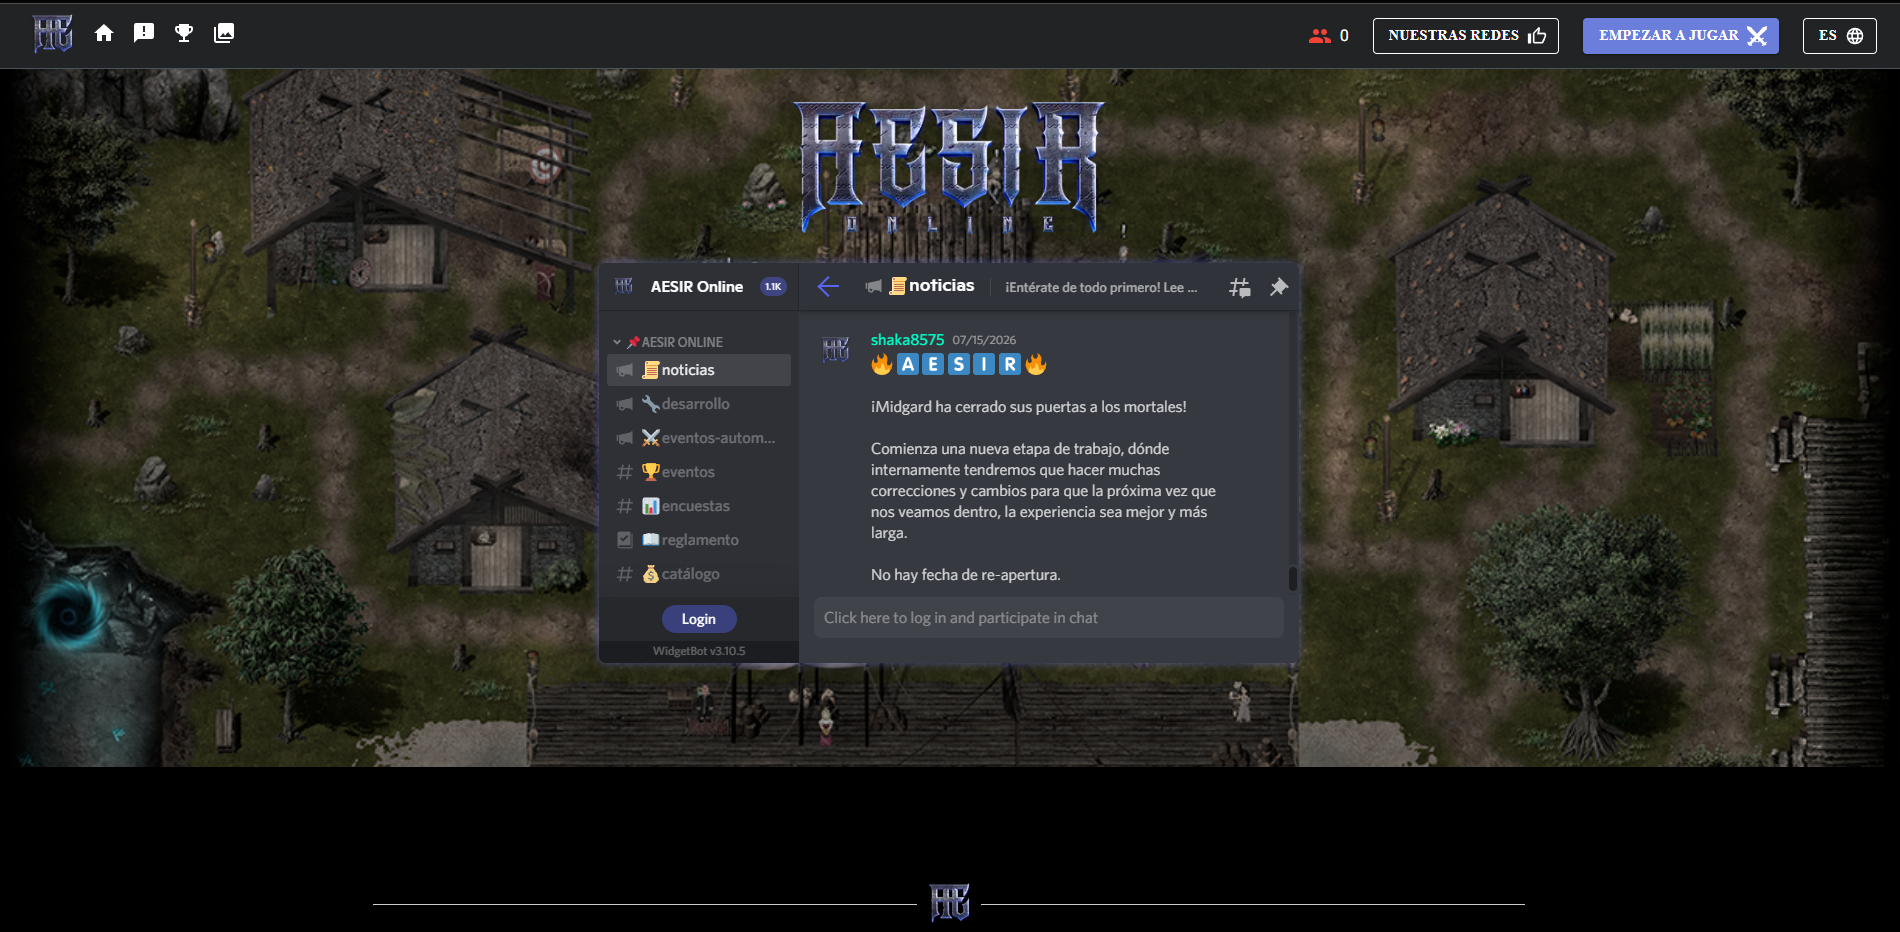This screenshot has height=932, width=1900.
Task: Click the AESIR emblem in the footer divider
Action: pos(949,902)
